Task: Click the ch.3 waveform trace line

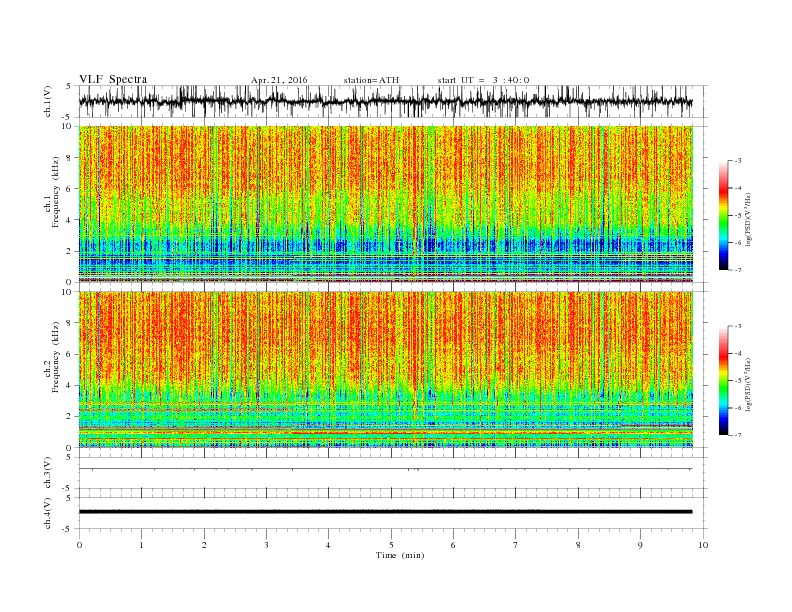Action: pos(385,469)
